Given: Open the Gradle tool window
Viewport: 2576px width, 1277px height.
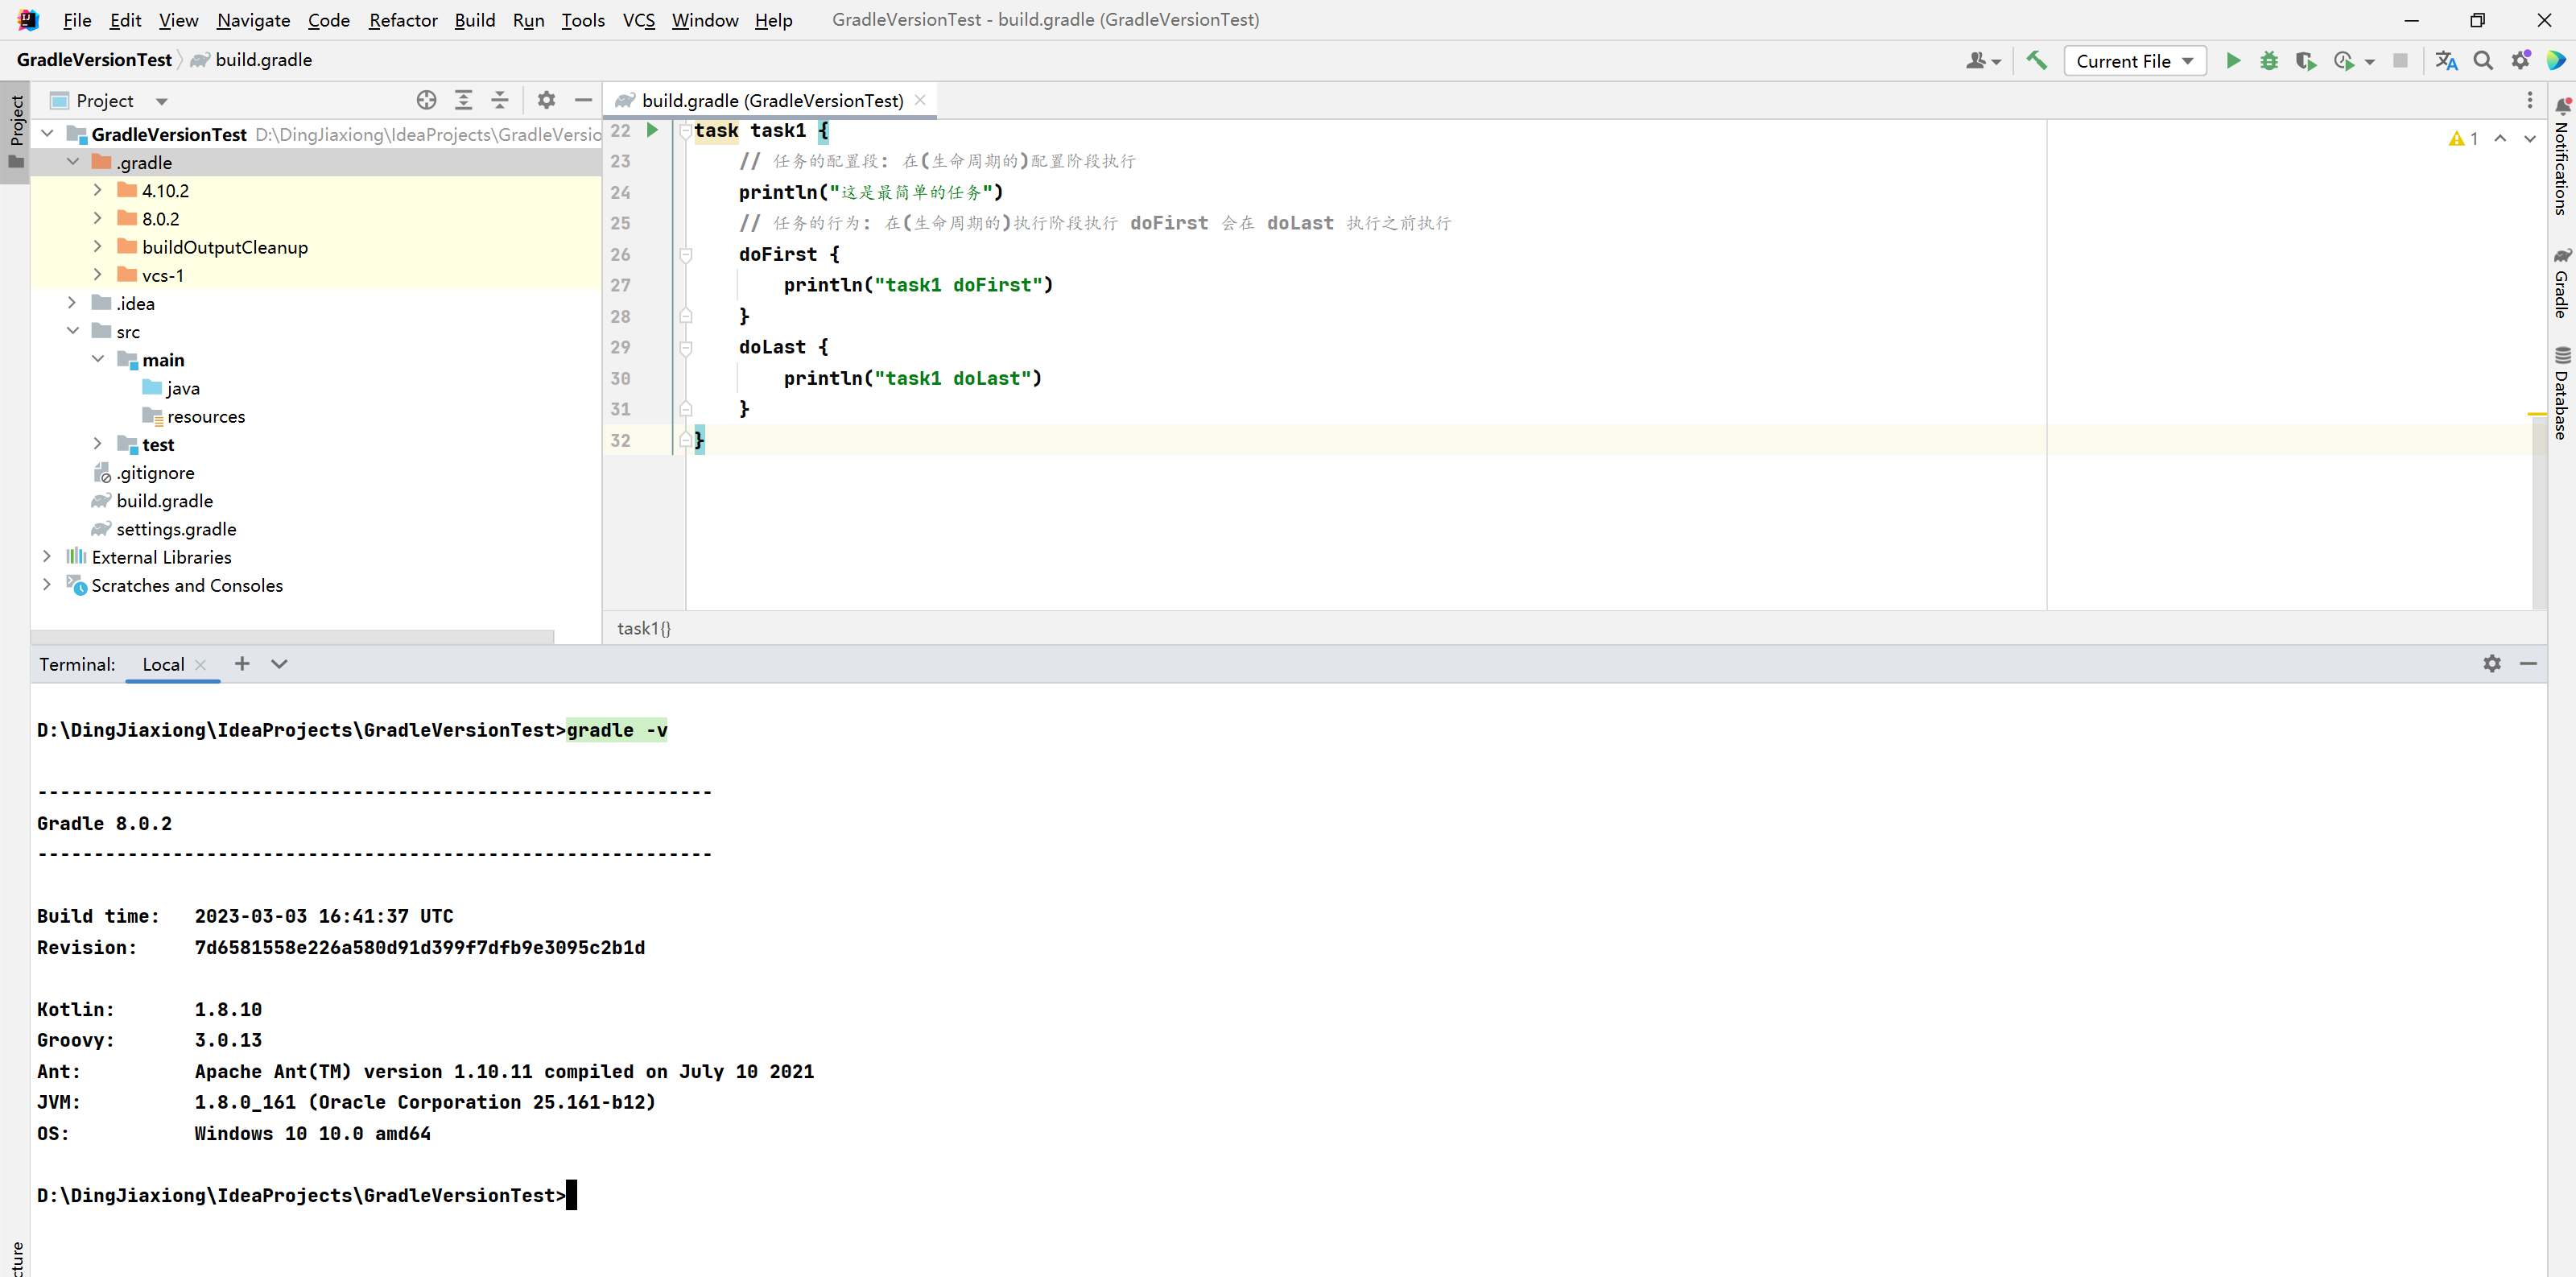Looking at the screenshot, I should pos(2562,283).
